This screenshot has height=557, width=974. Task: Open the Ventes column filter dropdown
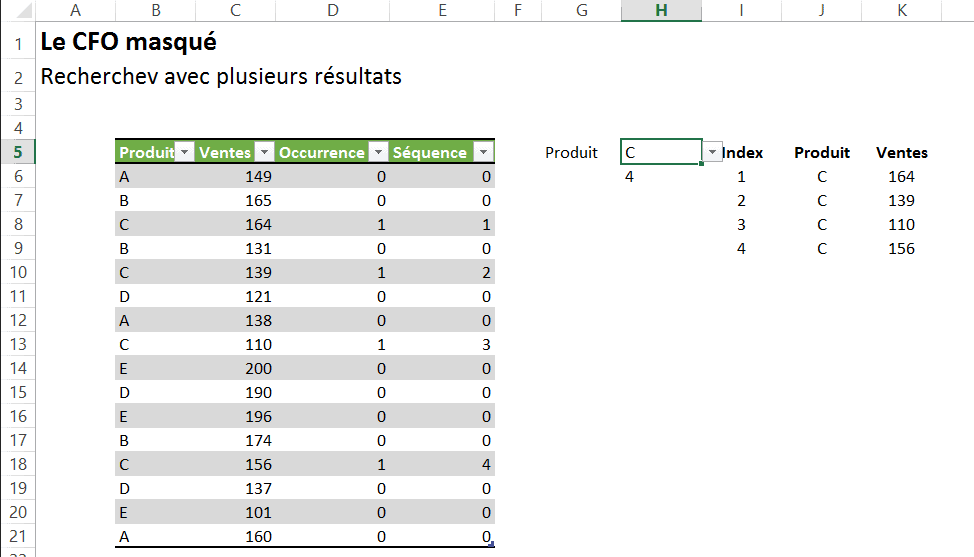click(263, 153)
